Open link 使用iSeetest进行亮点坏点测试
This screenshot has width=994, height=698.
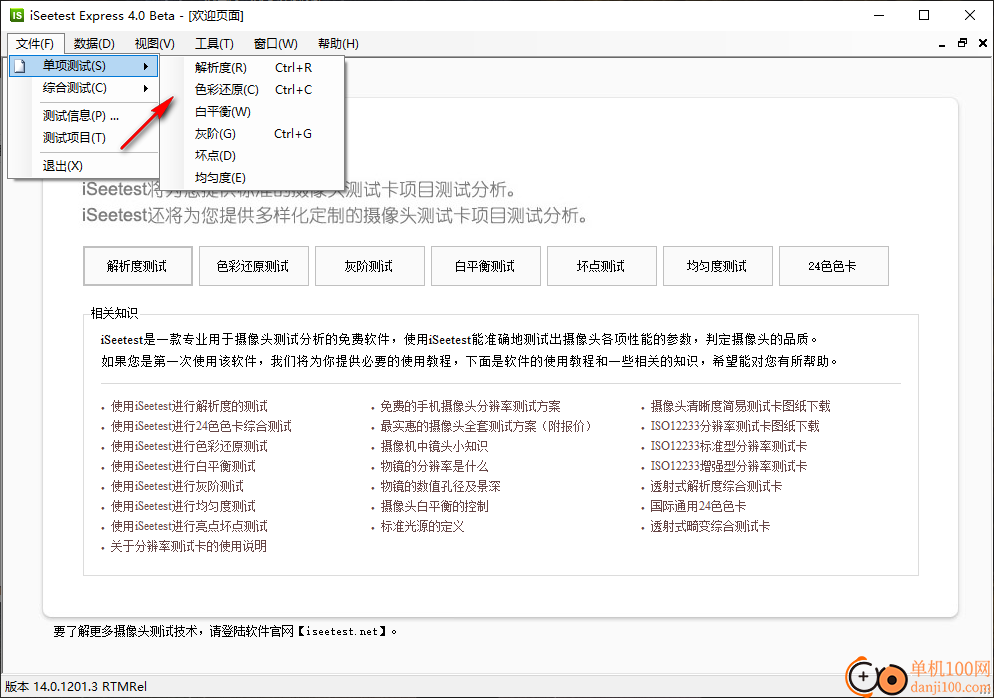pos(189,526)
